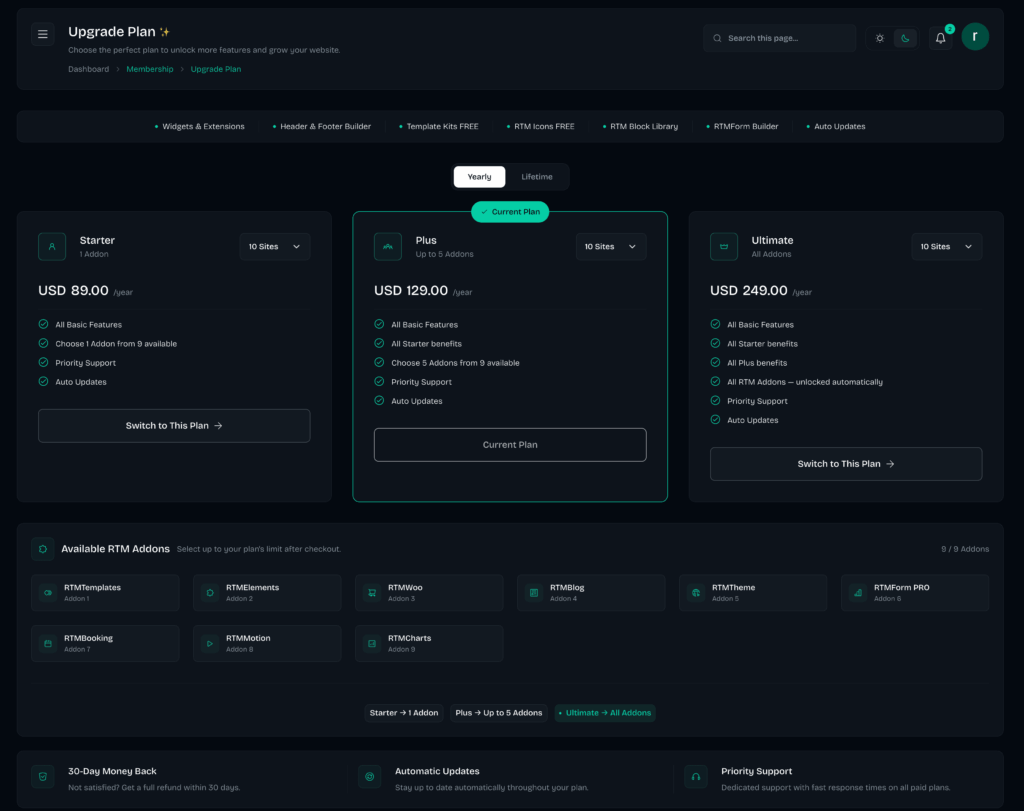Select the Plus → Up to 5 Addons chip

(x=499, y=712)
